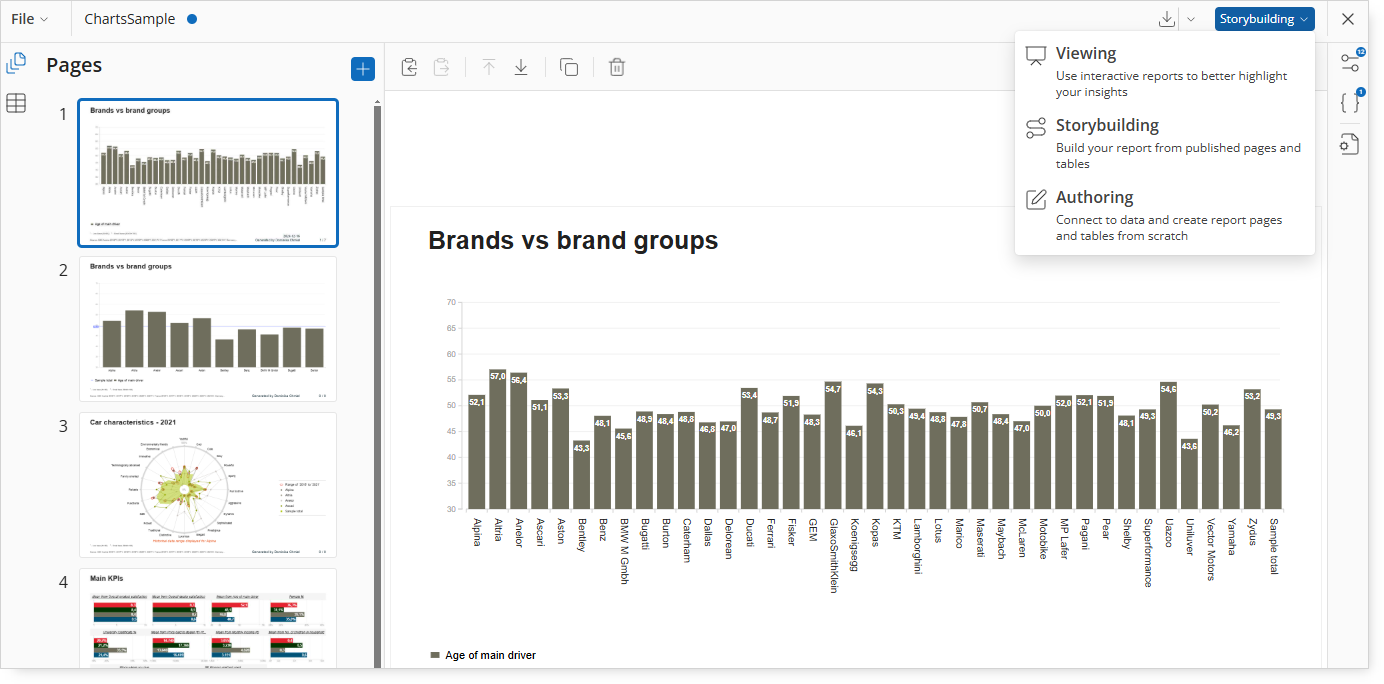Click the ChartsSample report title
This screenshot has height=684, width=1384.
[130, 19]
